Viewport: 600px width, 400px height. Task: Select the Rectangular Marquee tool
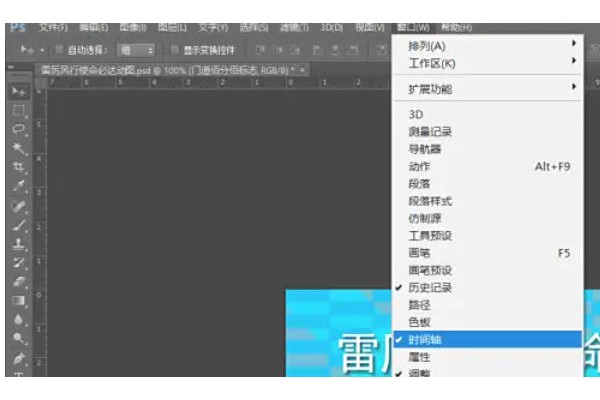click(x=18, y=110)
